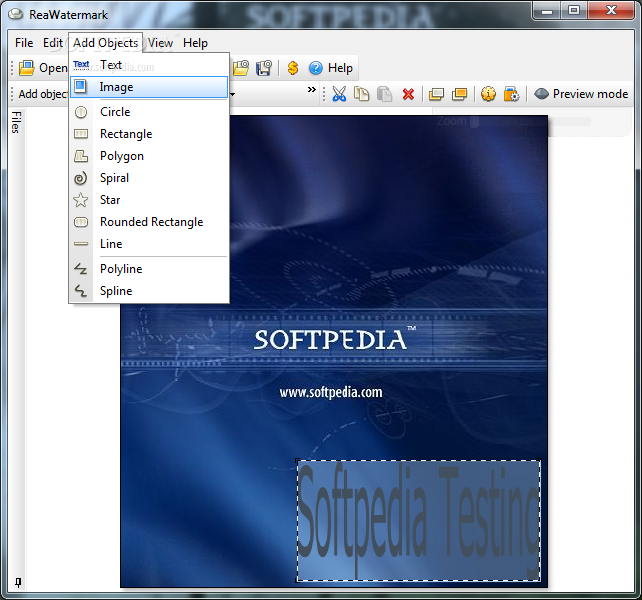Click the save watermark template disk icon
The width and height of the screenshot is (642, 600).
coord(264,68)
